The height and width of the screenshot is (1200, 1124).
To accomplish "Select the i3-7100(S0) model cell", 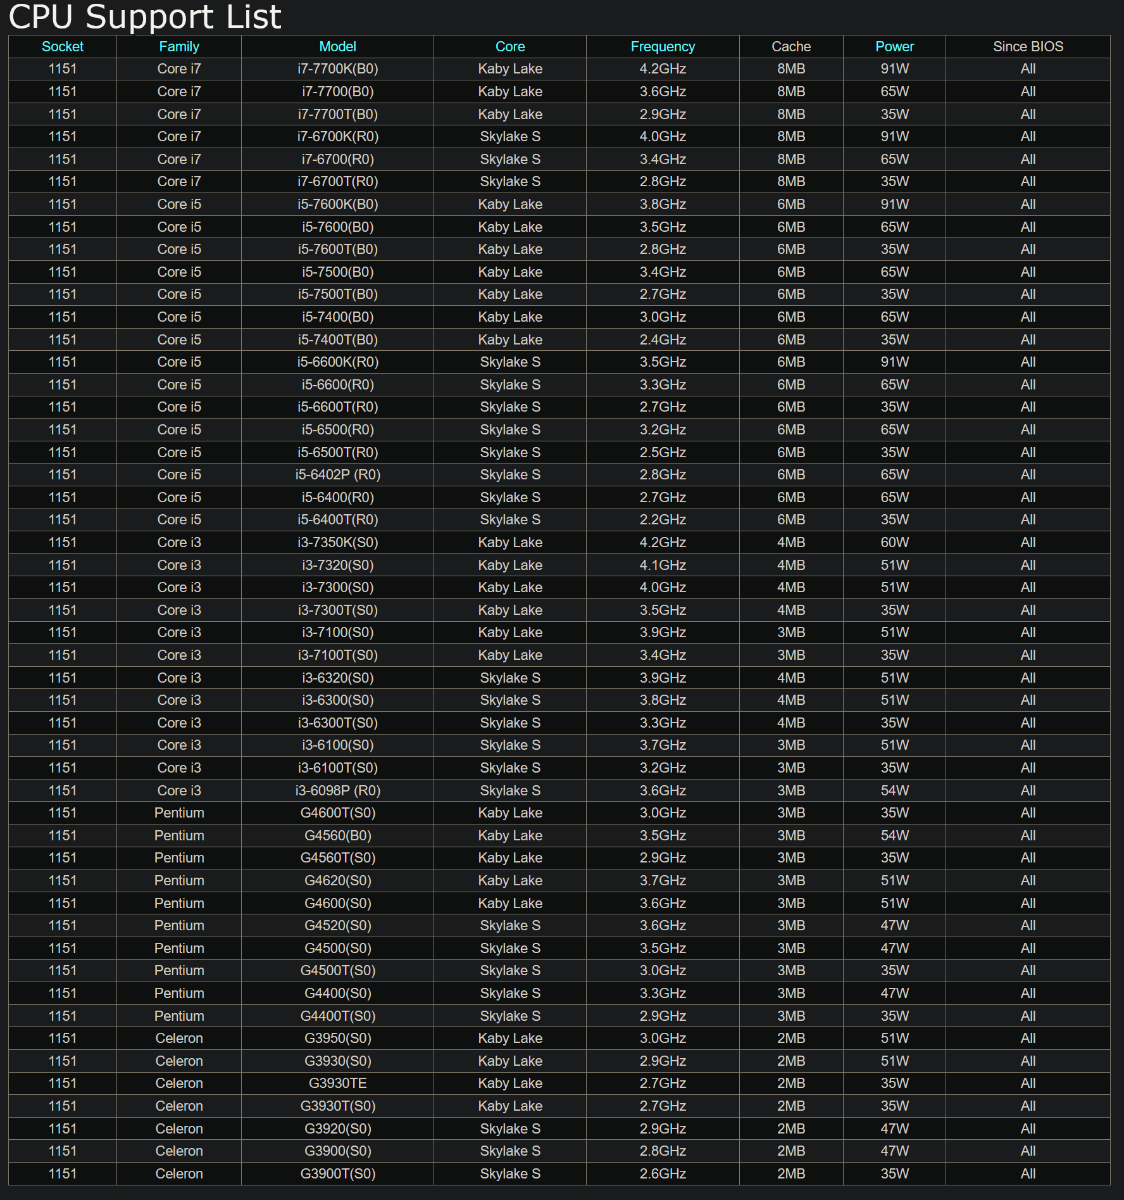I will pos(338,632).
